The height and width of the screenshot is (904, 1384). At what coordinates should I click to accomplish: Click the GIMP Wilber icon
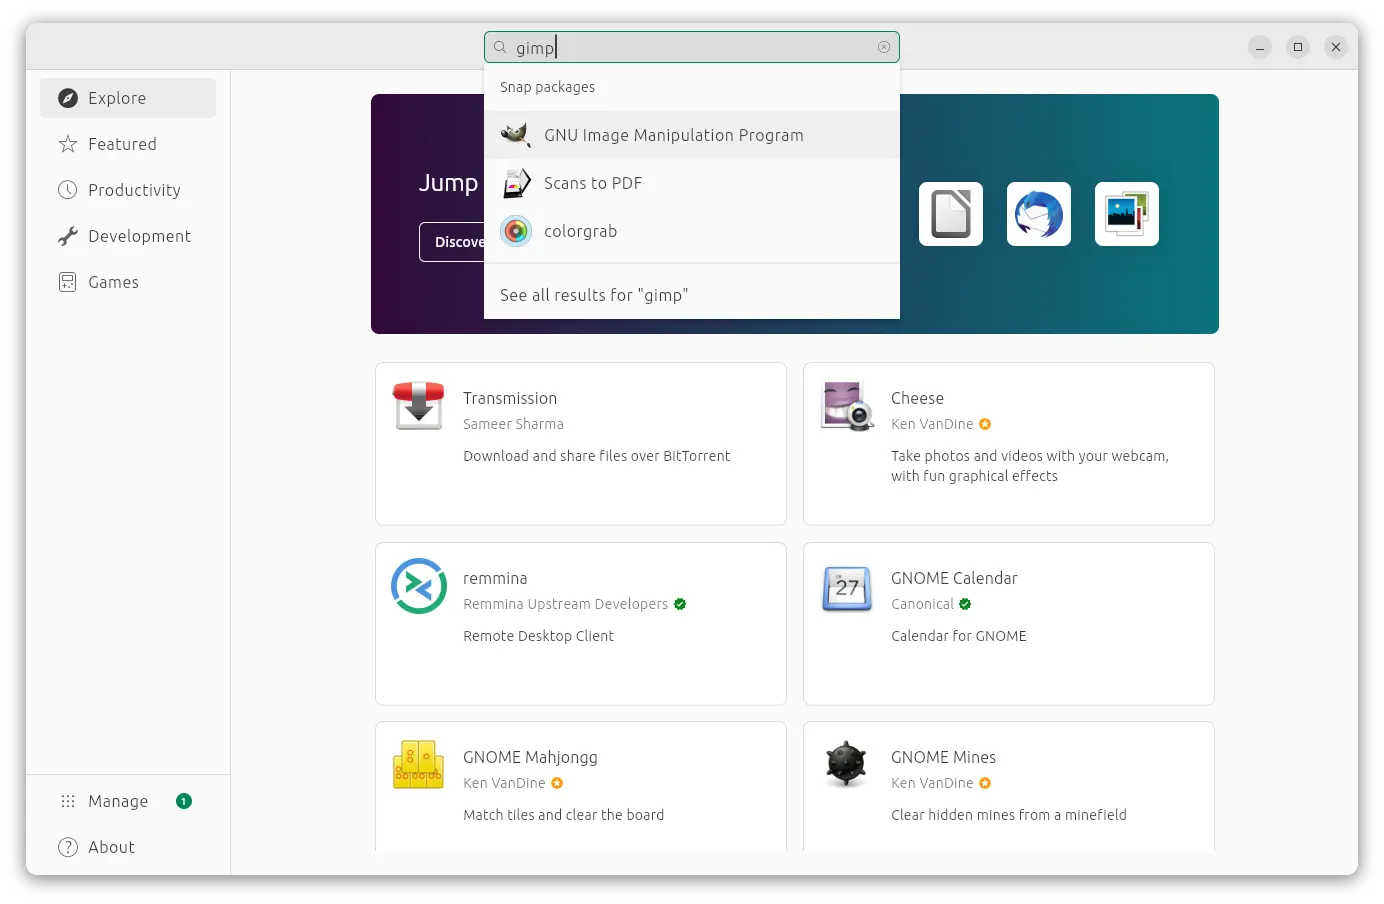tap(516, 135)
